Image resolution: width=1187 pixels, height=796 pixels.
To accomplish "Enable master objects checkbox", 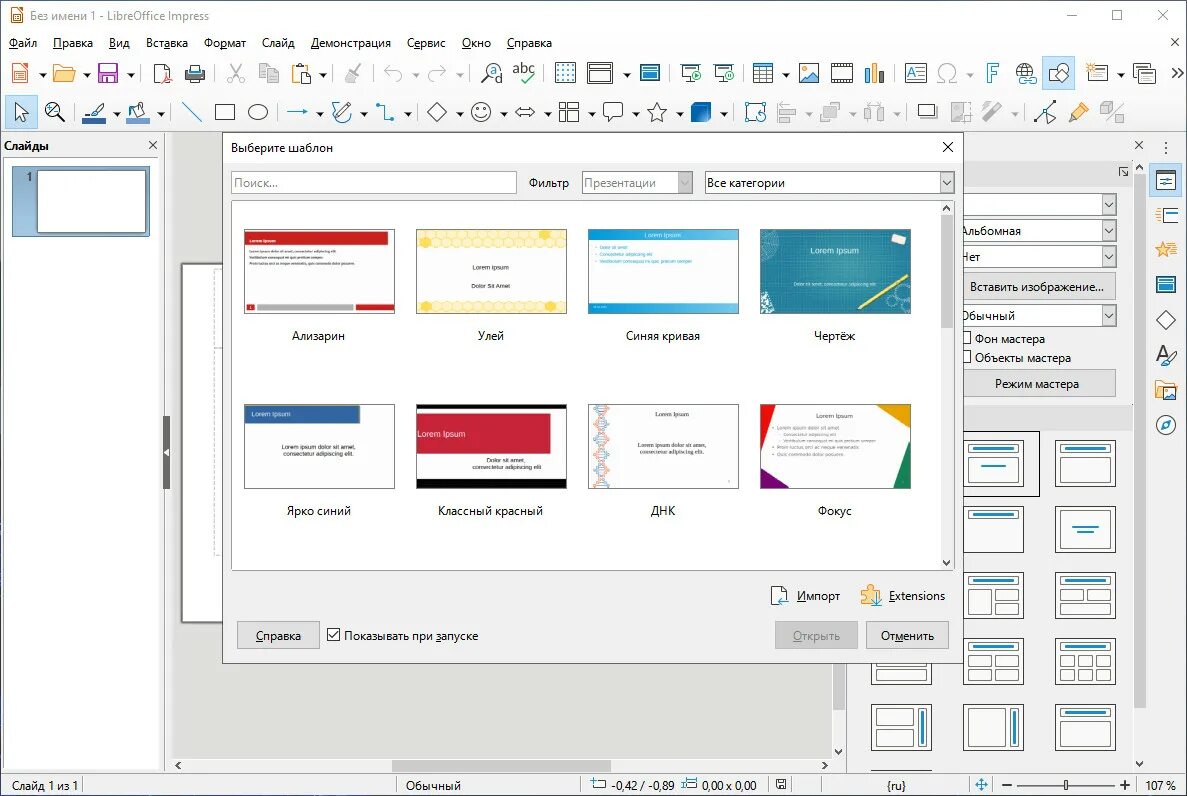I will click(967, 357).
